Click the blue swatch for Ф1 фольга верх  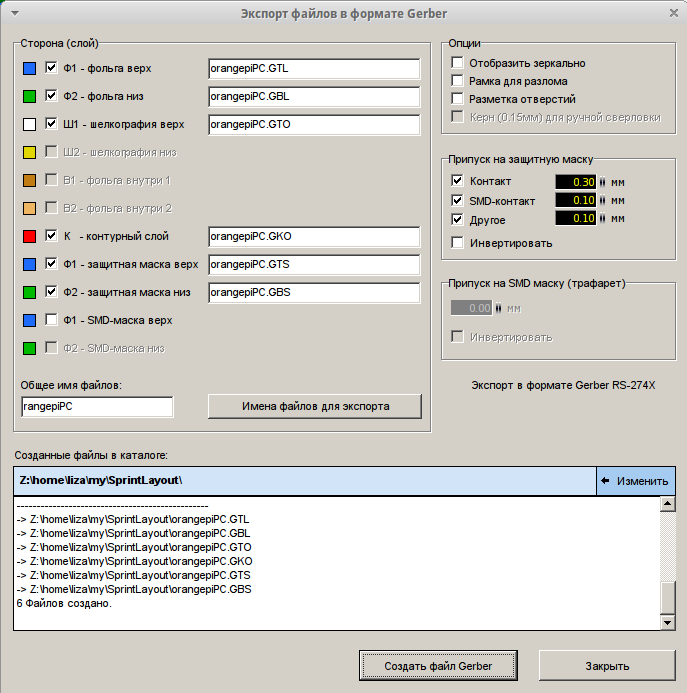(30, 69)
